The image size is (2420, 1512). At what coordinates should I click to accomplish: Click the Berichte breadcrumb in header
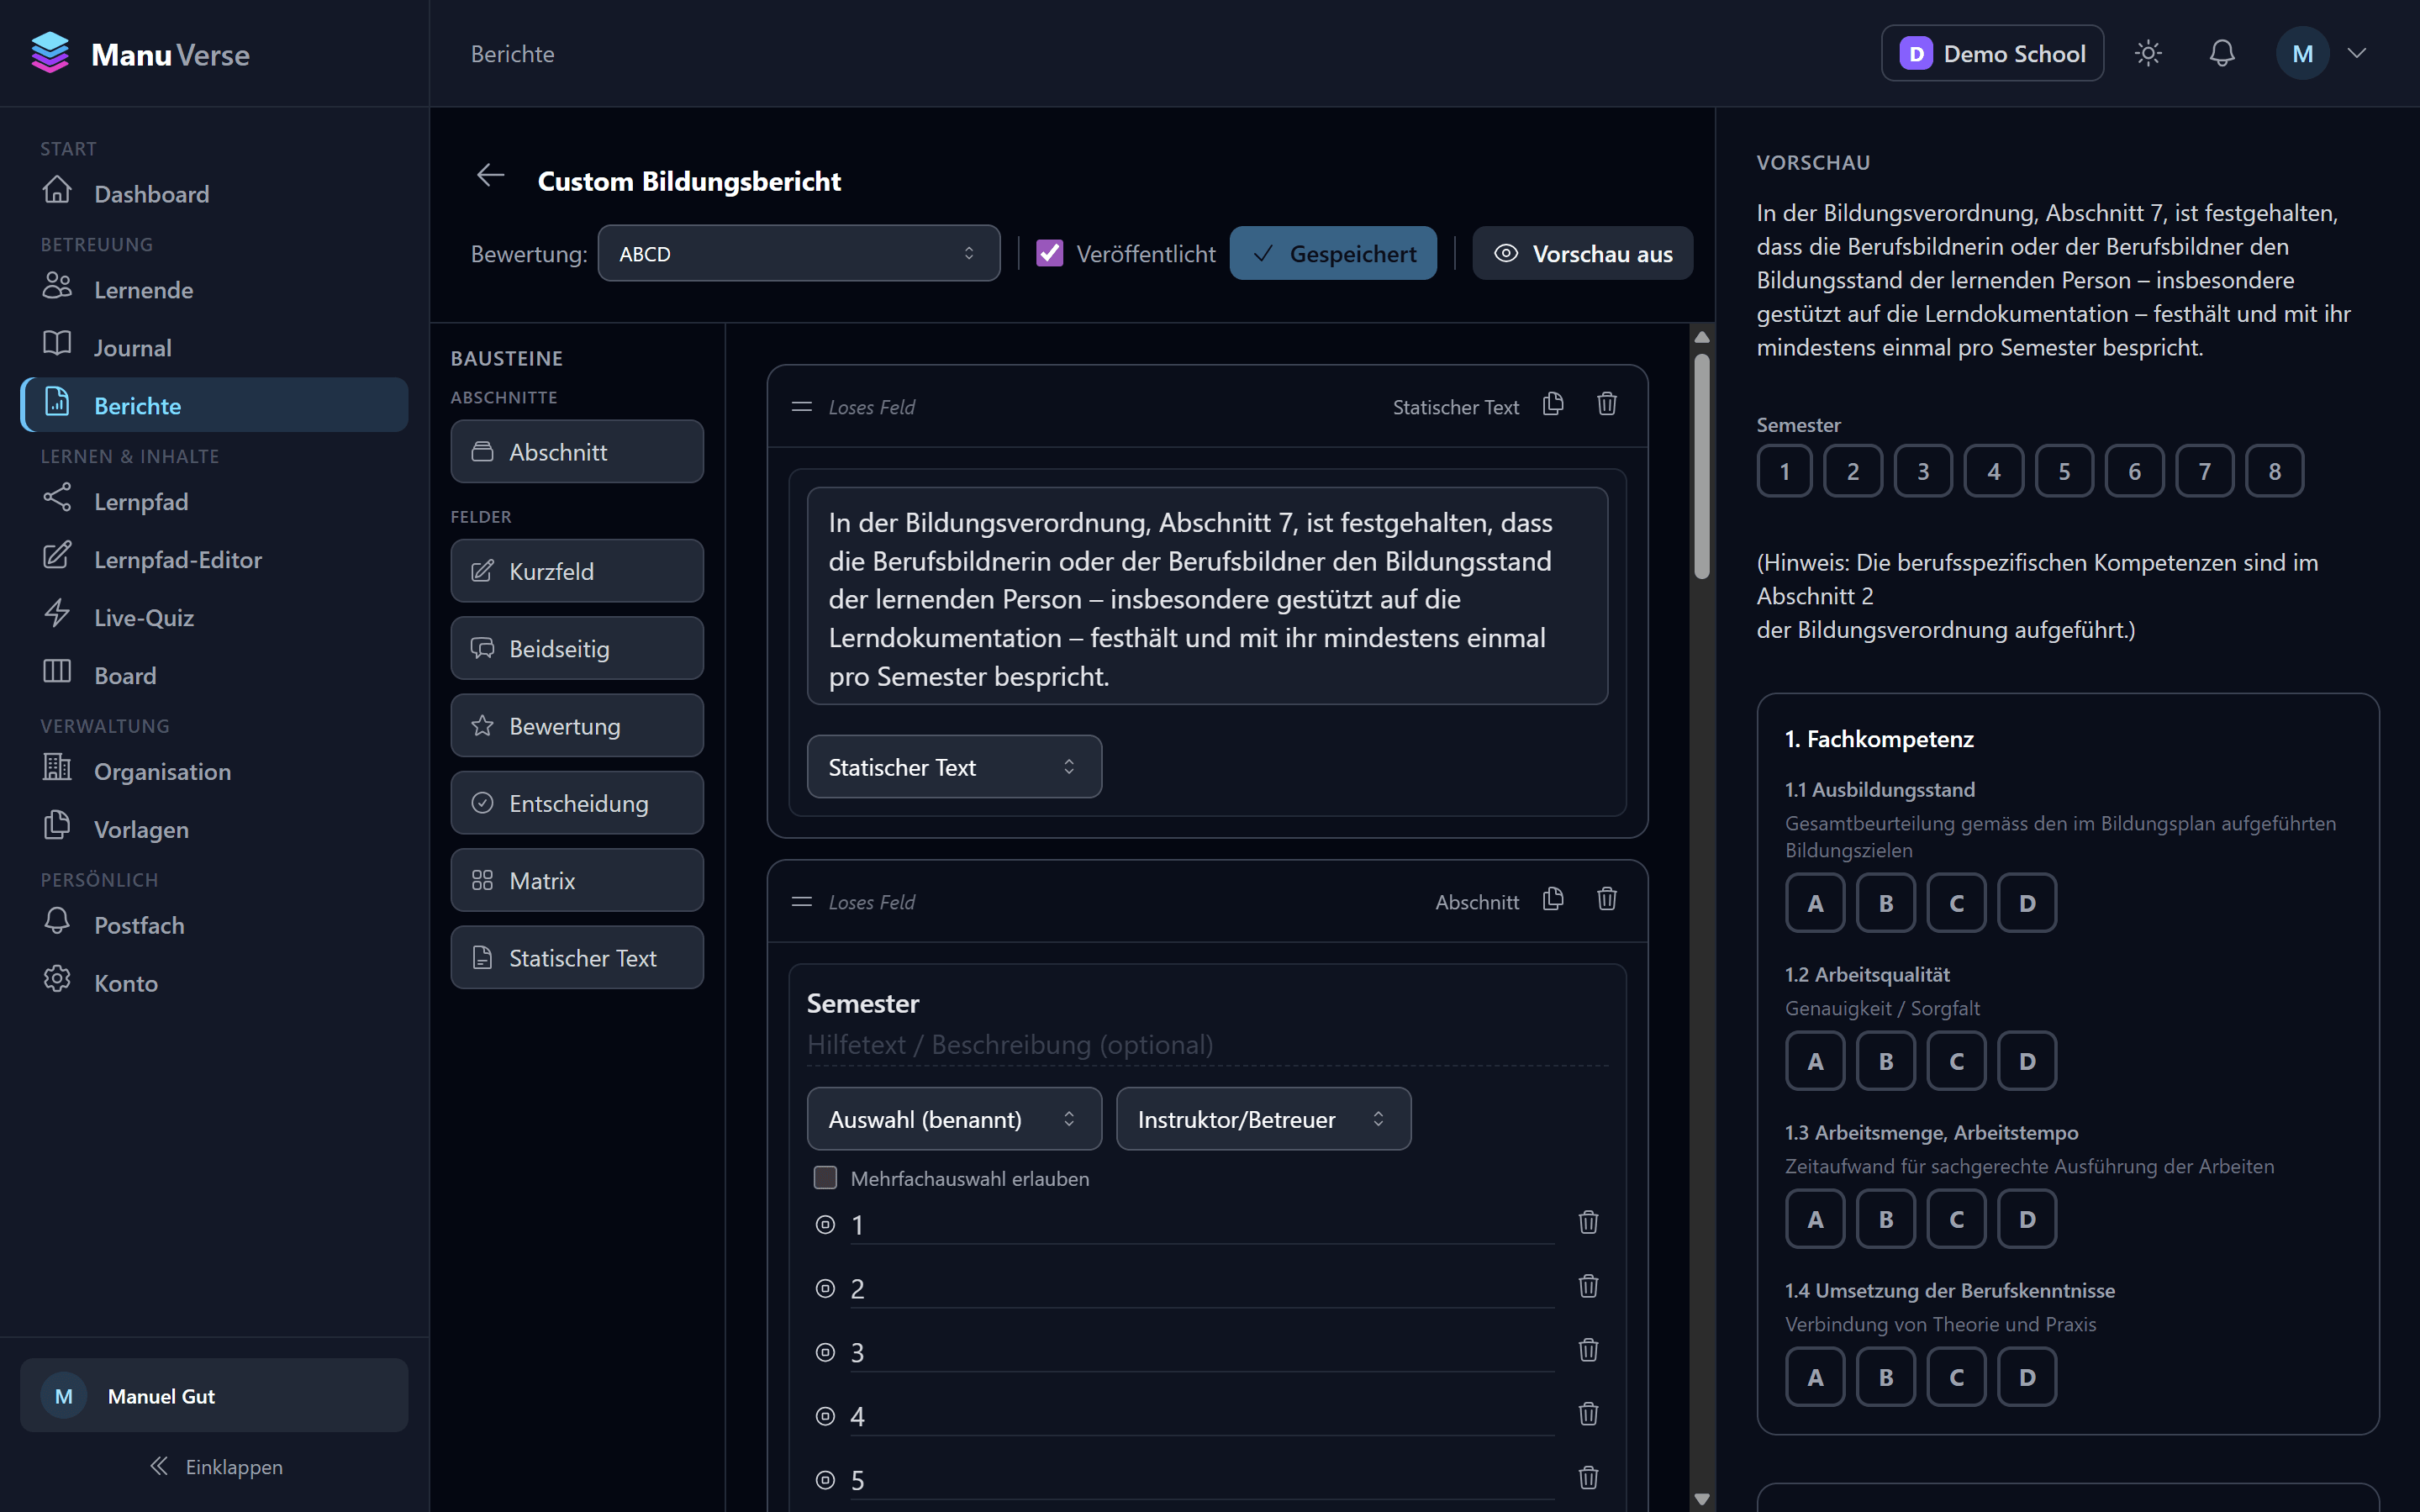tap(512, 54)
